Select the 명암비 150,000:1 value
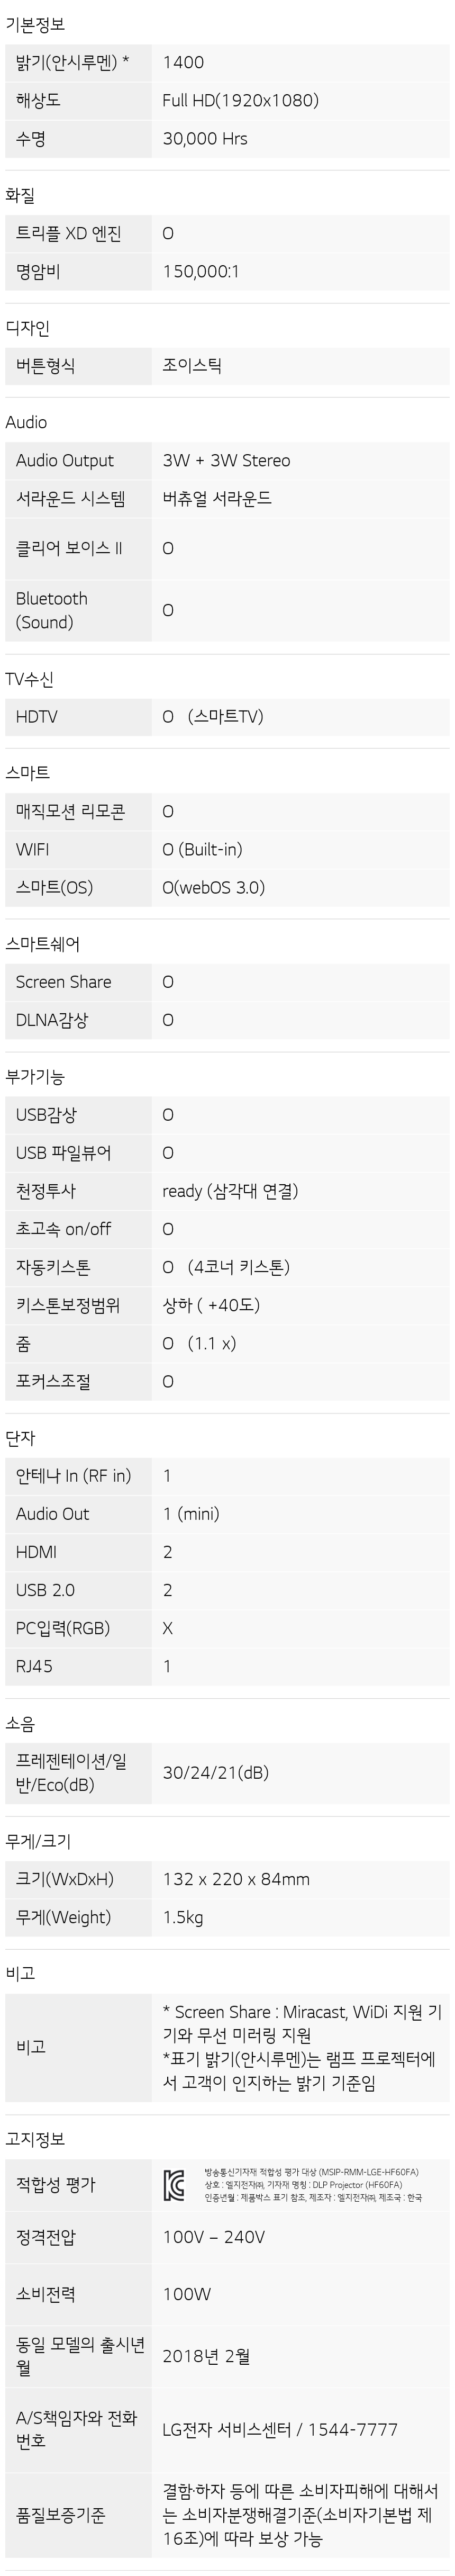The width and height of the screenshot is (455, 2576). click(x=201, y=271)
